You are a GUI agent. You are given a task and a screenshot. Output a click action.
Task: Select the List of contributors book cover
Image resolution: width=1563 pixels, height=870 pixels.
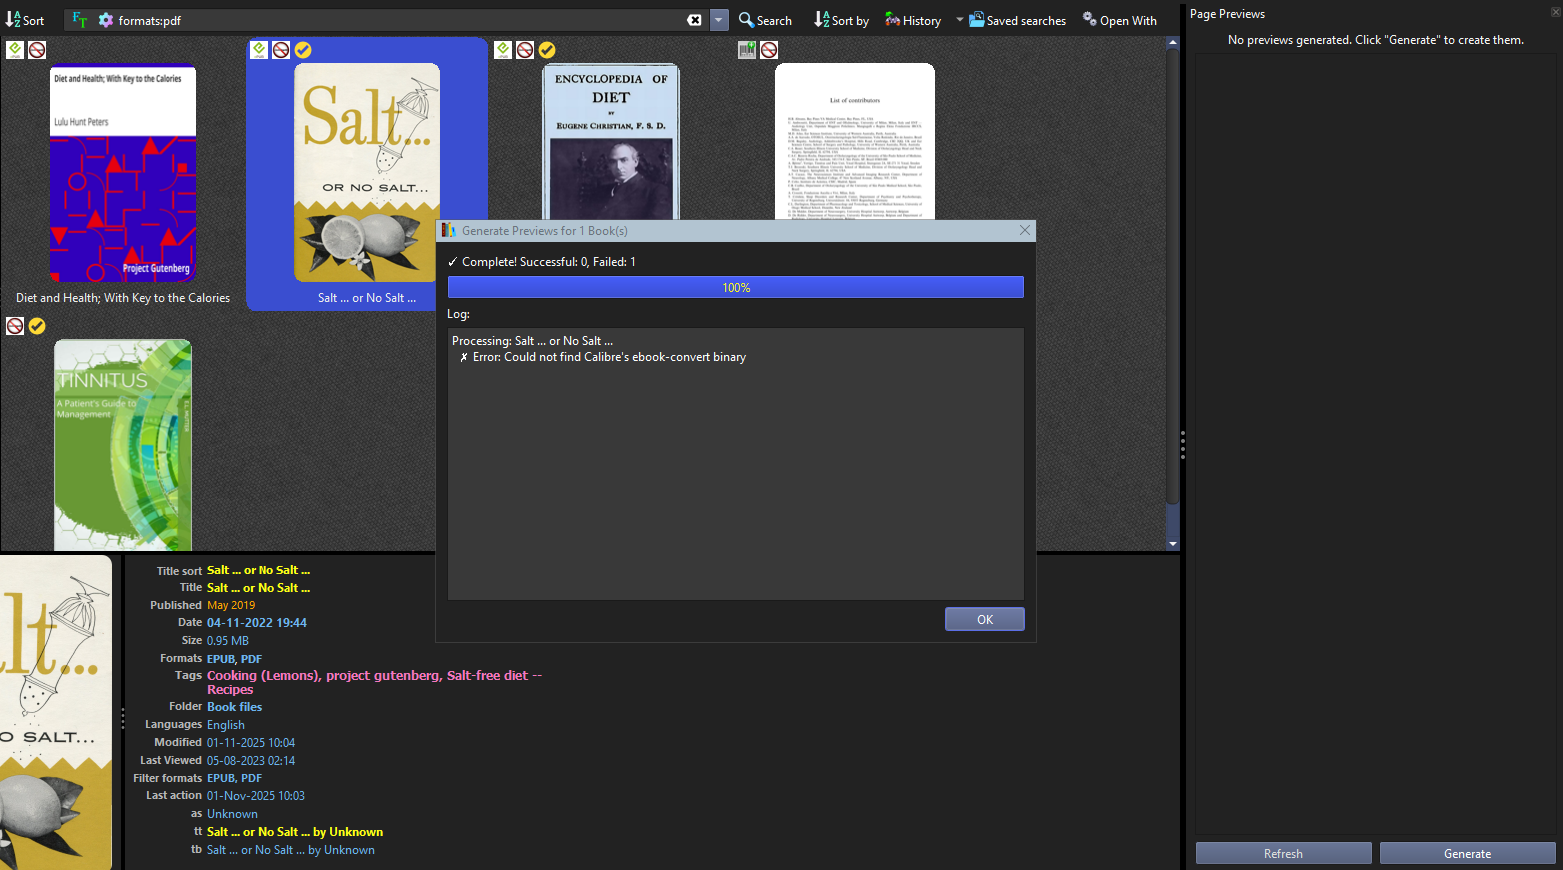pyautogui.click(x=855, y=142)
